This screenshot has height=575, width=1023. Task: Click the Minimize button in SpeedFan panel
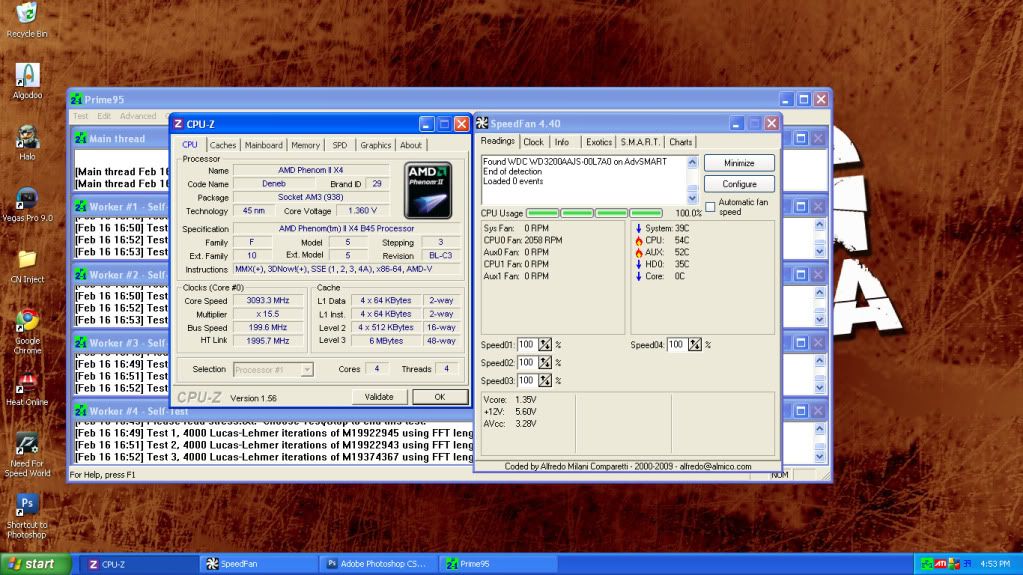pyautogui.click(x=739, y=163)
